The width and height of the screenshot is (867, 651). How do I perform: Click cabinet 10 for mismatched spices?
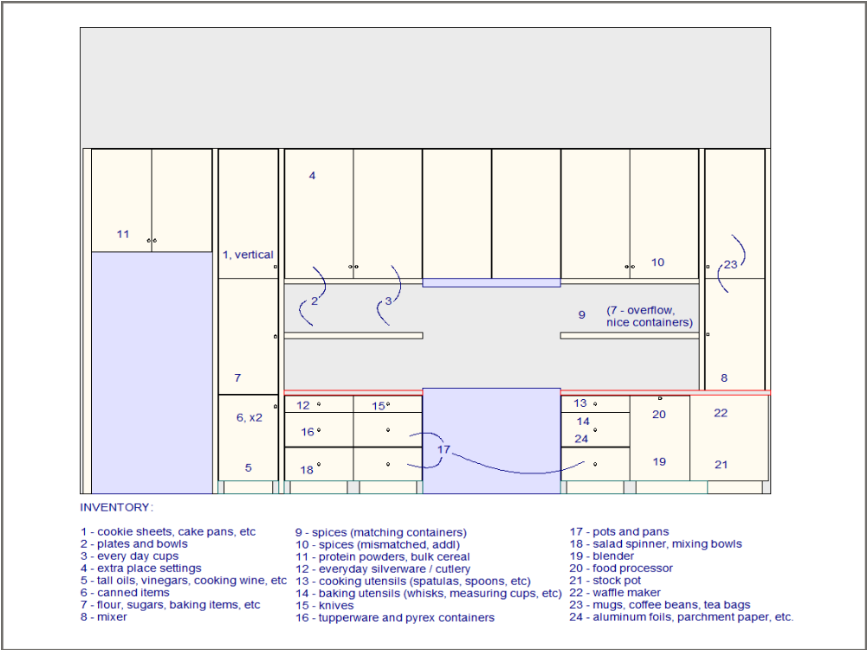(658, 262)
